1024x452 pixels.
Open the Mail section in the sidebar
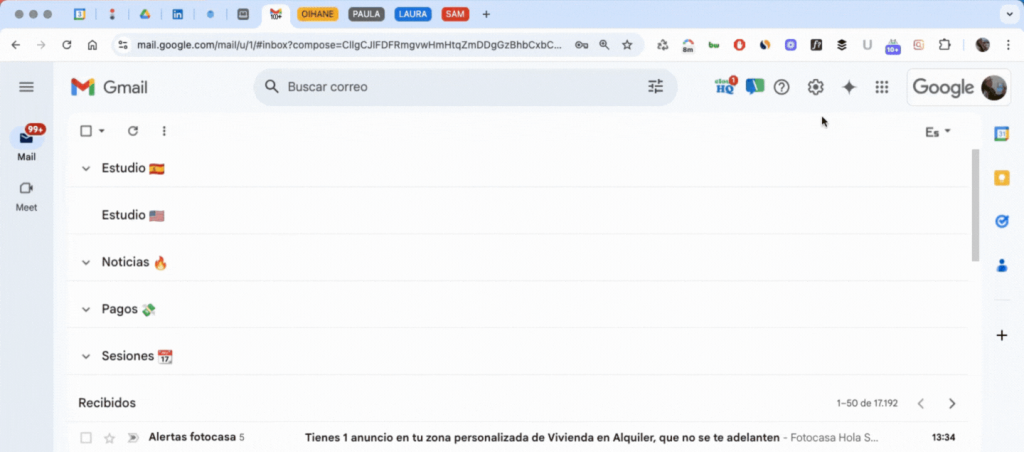(x=27, y=144)
